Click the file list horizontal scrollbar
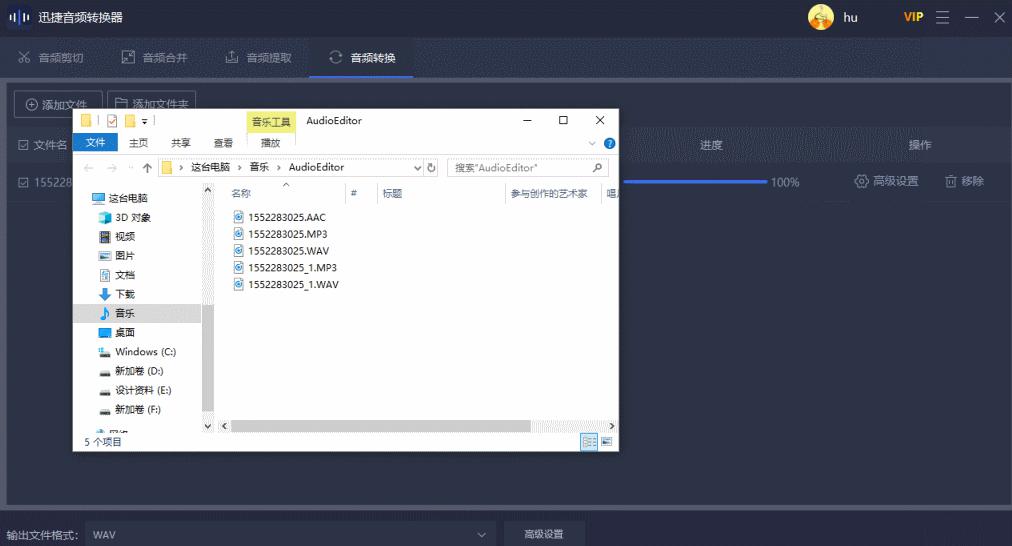Viewport: 1012px width, 546px height. [x=381, y=426]
